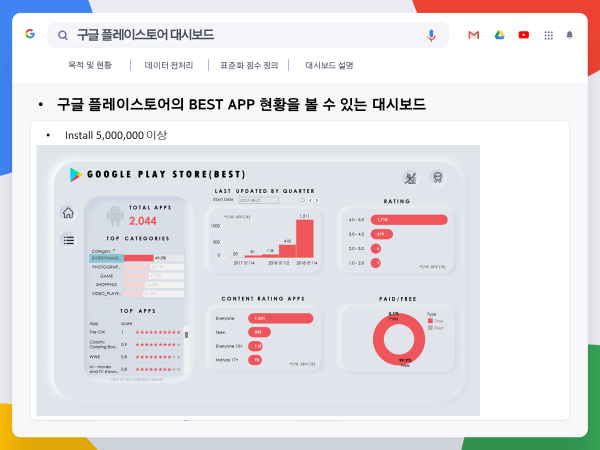
Task: Click the Category header sort icon
Action: click(x=114, y=251)
